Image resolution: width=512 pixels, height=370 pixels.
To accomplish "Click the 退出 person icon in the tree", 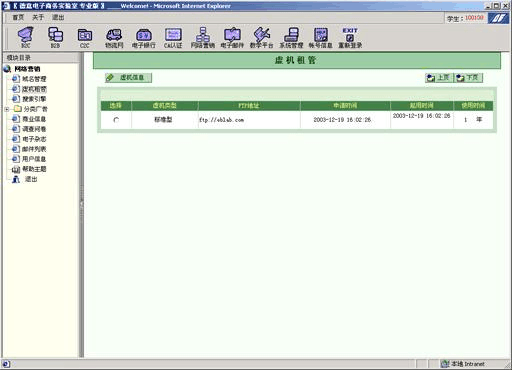I will [16, 179].
